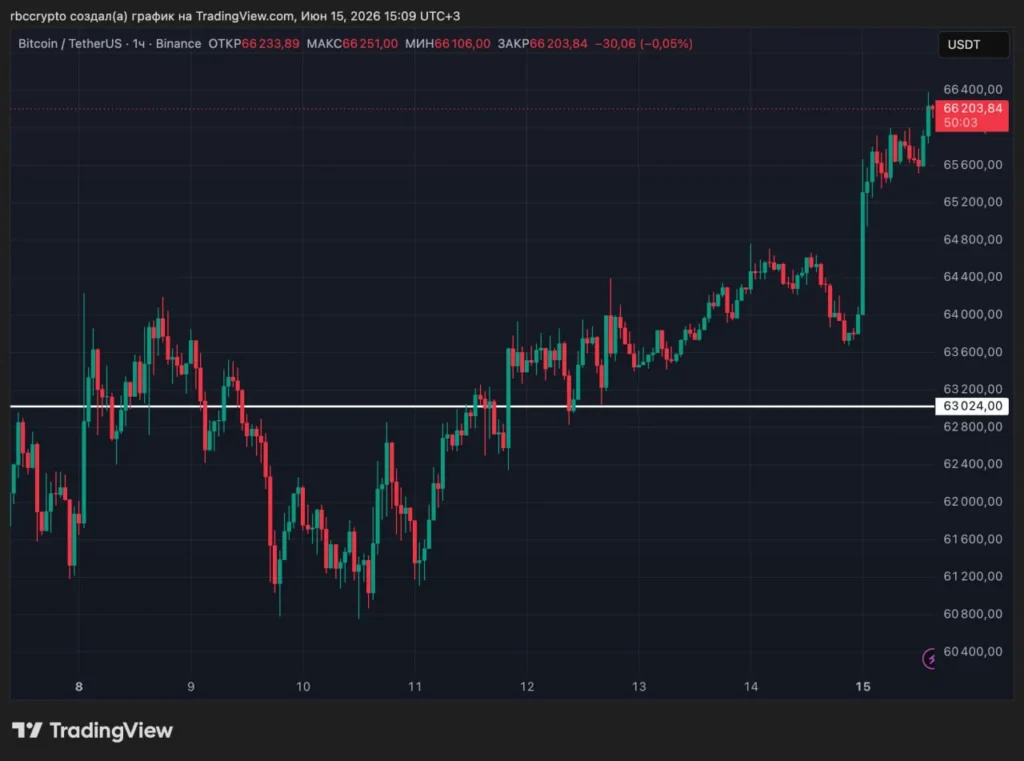This screenshot has height=761, width=1024.
Task: Click the ЗАКР value 66 203,84
Action: [x=558, y=44]
